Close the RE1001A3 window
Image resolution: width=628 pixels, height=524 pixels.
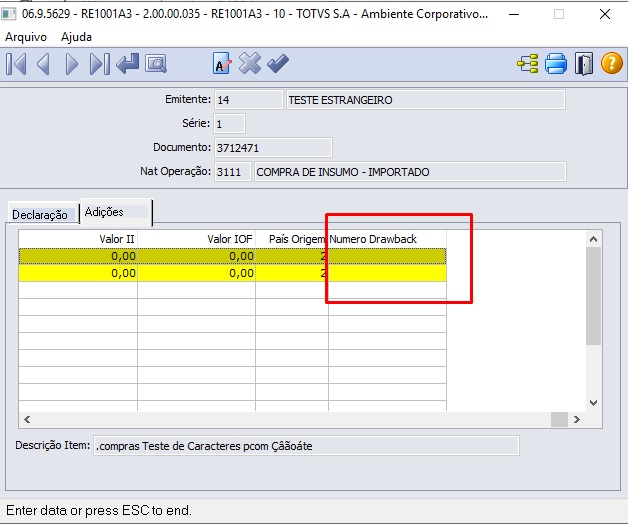click(x=605, y=14)
